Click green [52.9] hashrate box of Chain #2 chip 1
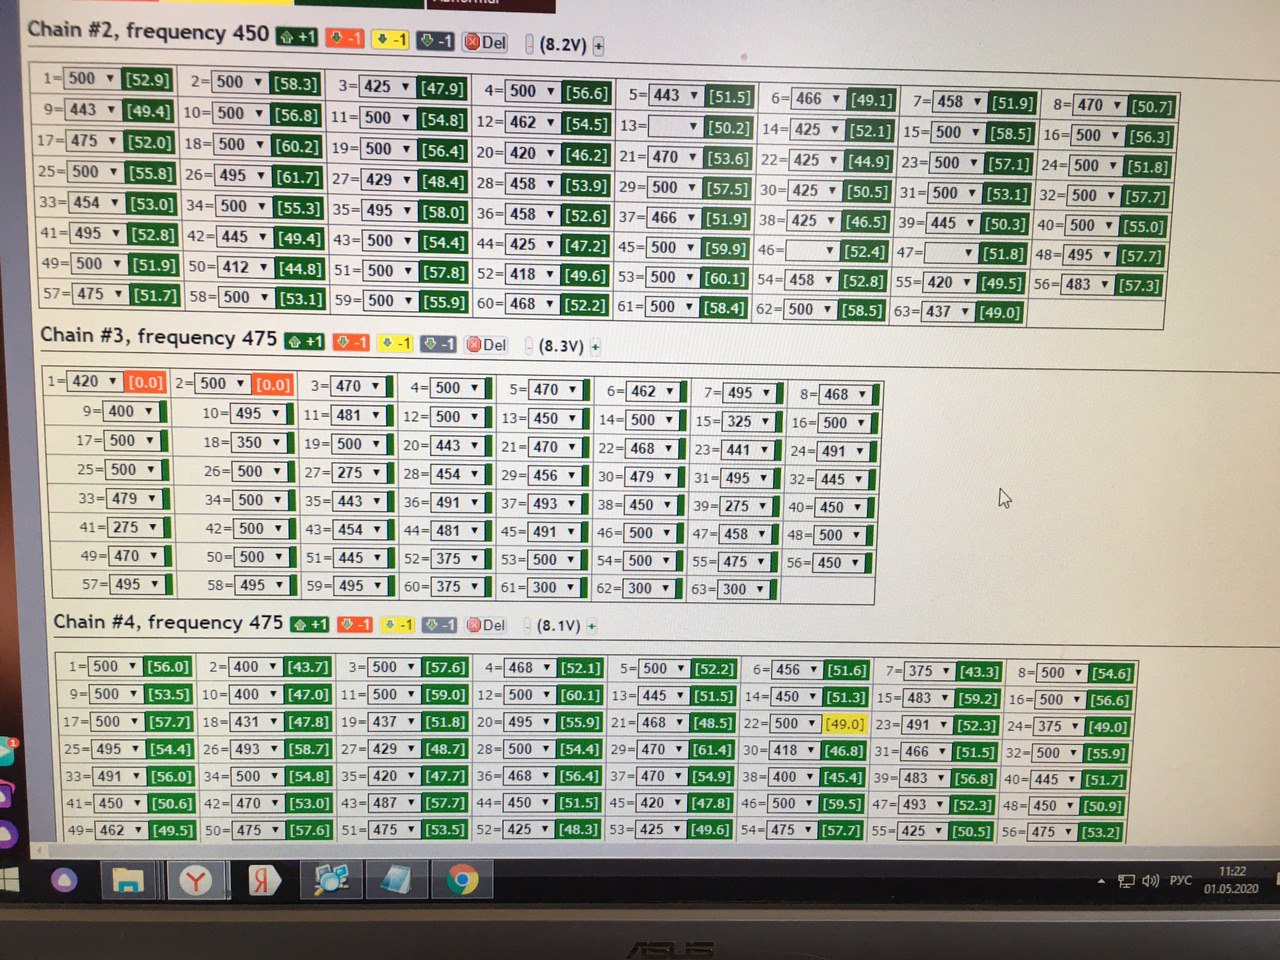 click(147, 80)
